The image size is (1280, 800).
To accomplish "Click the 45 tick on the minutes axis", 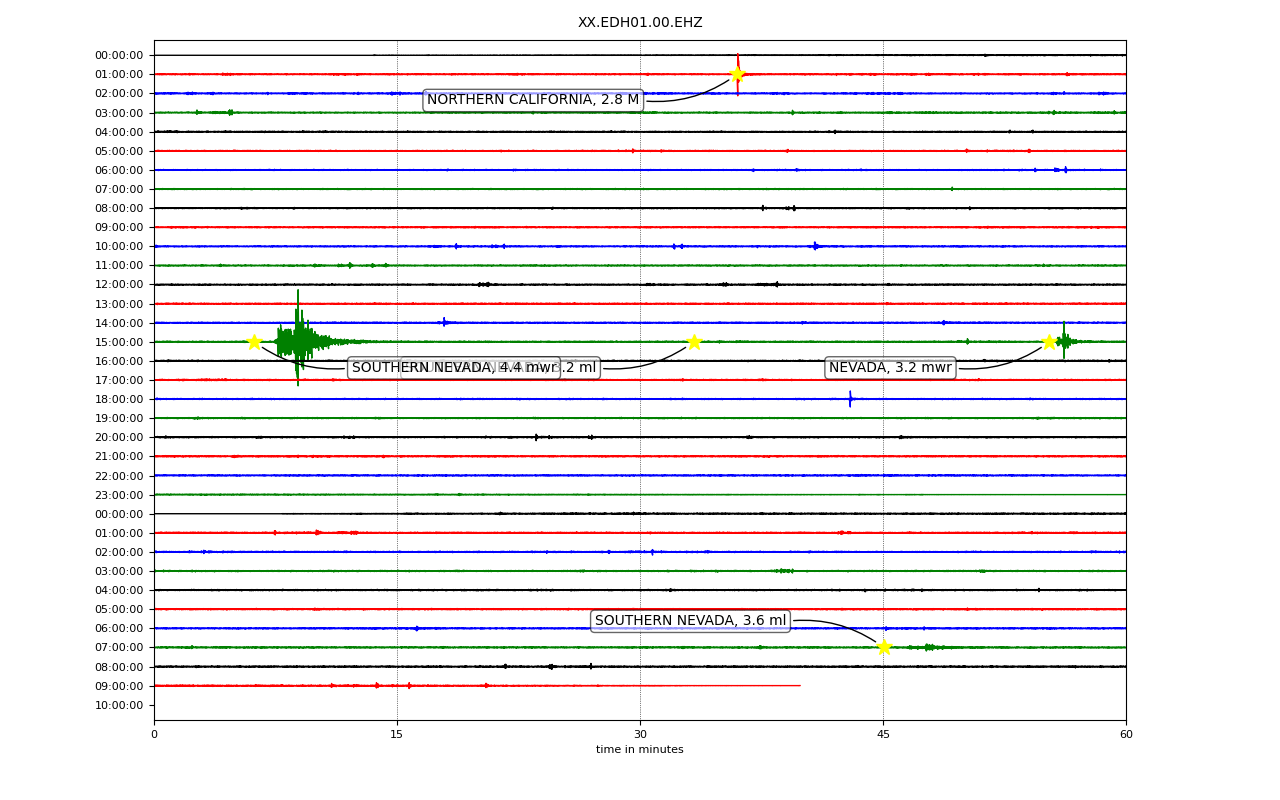I will point(883,735).
